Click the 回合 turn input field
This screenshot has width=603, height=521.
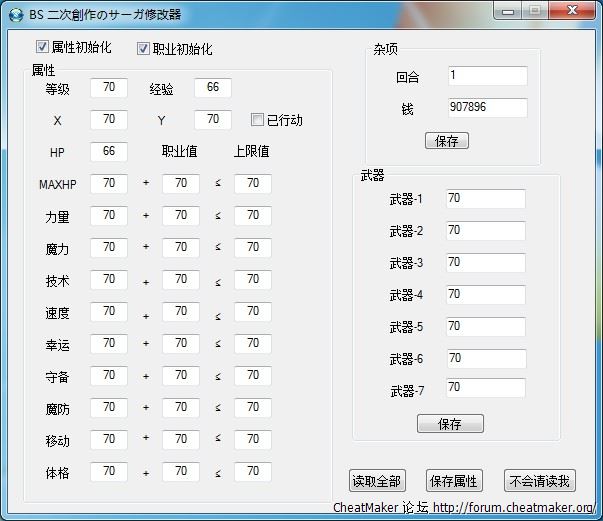(486, 76)
